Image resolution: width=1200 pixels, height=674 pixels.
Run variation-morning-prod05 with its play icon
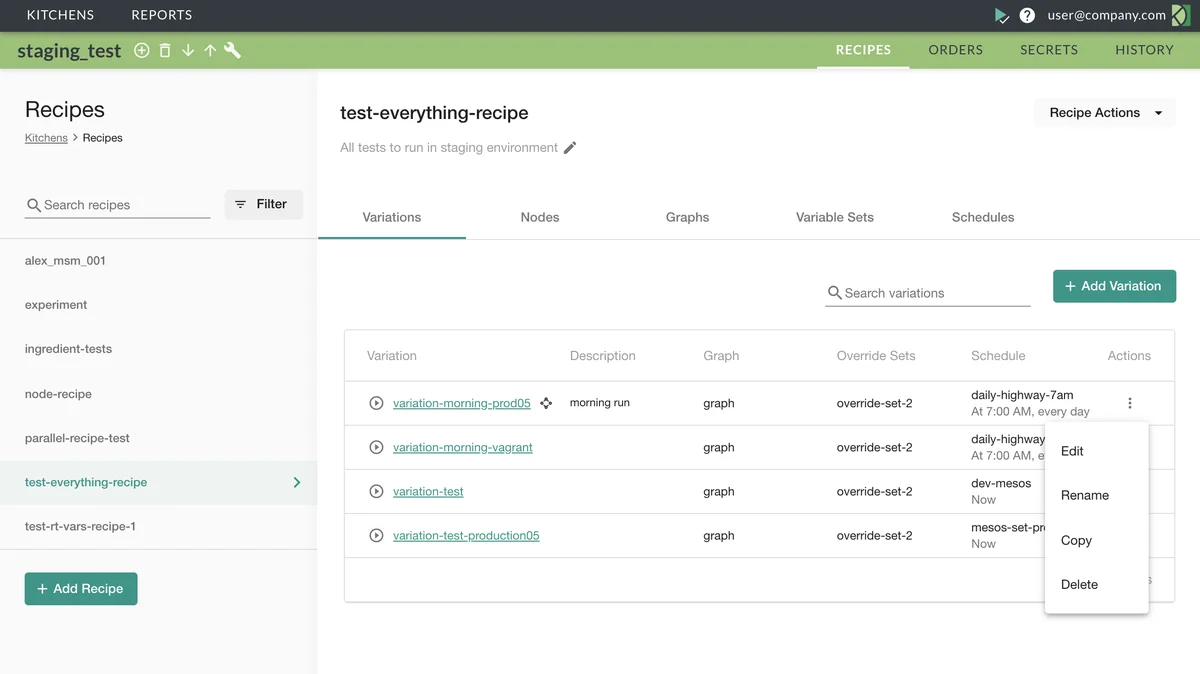(x=376, y=403)
